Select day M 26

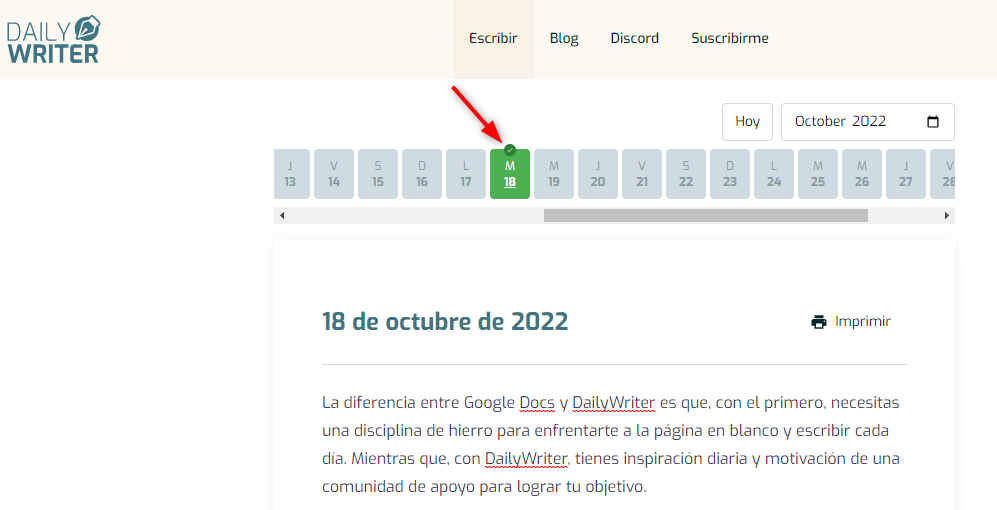[862, 174]
